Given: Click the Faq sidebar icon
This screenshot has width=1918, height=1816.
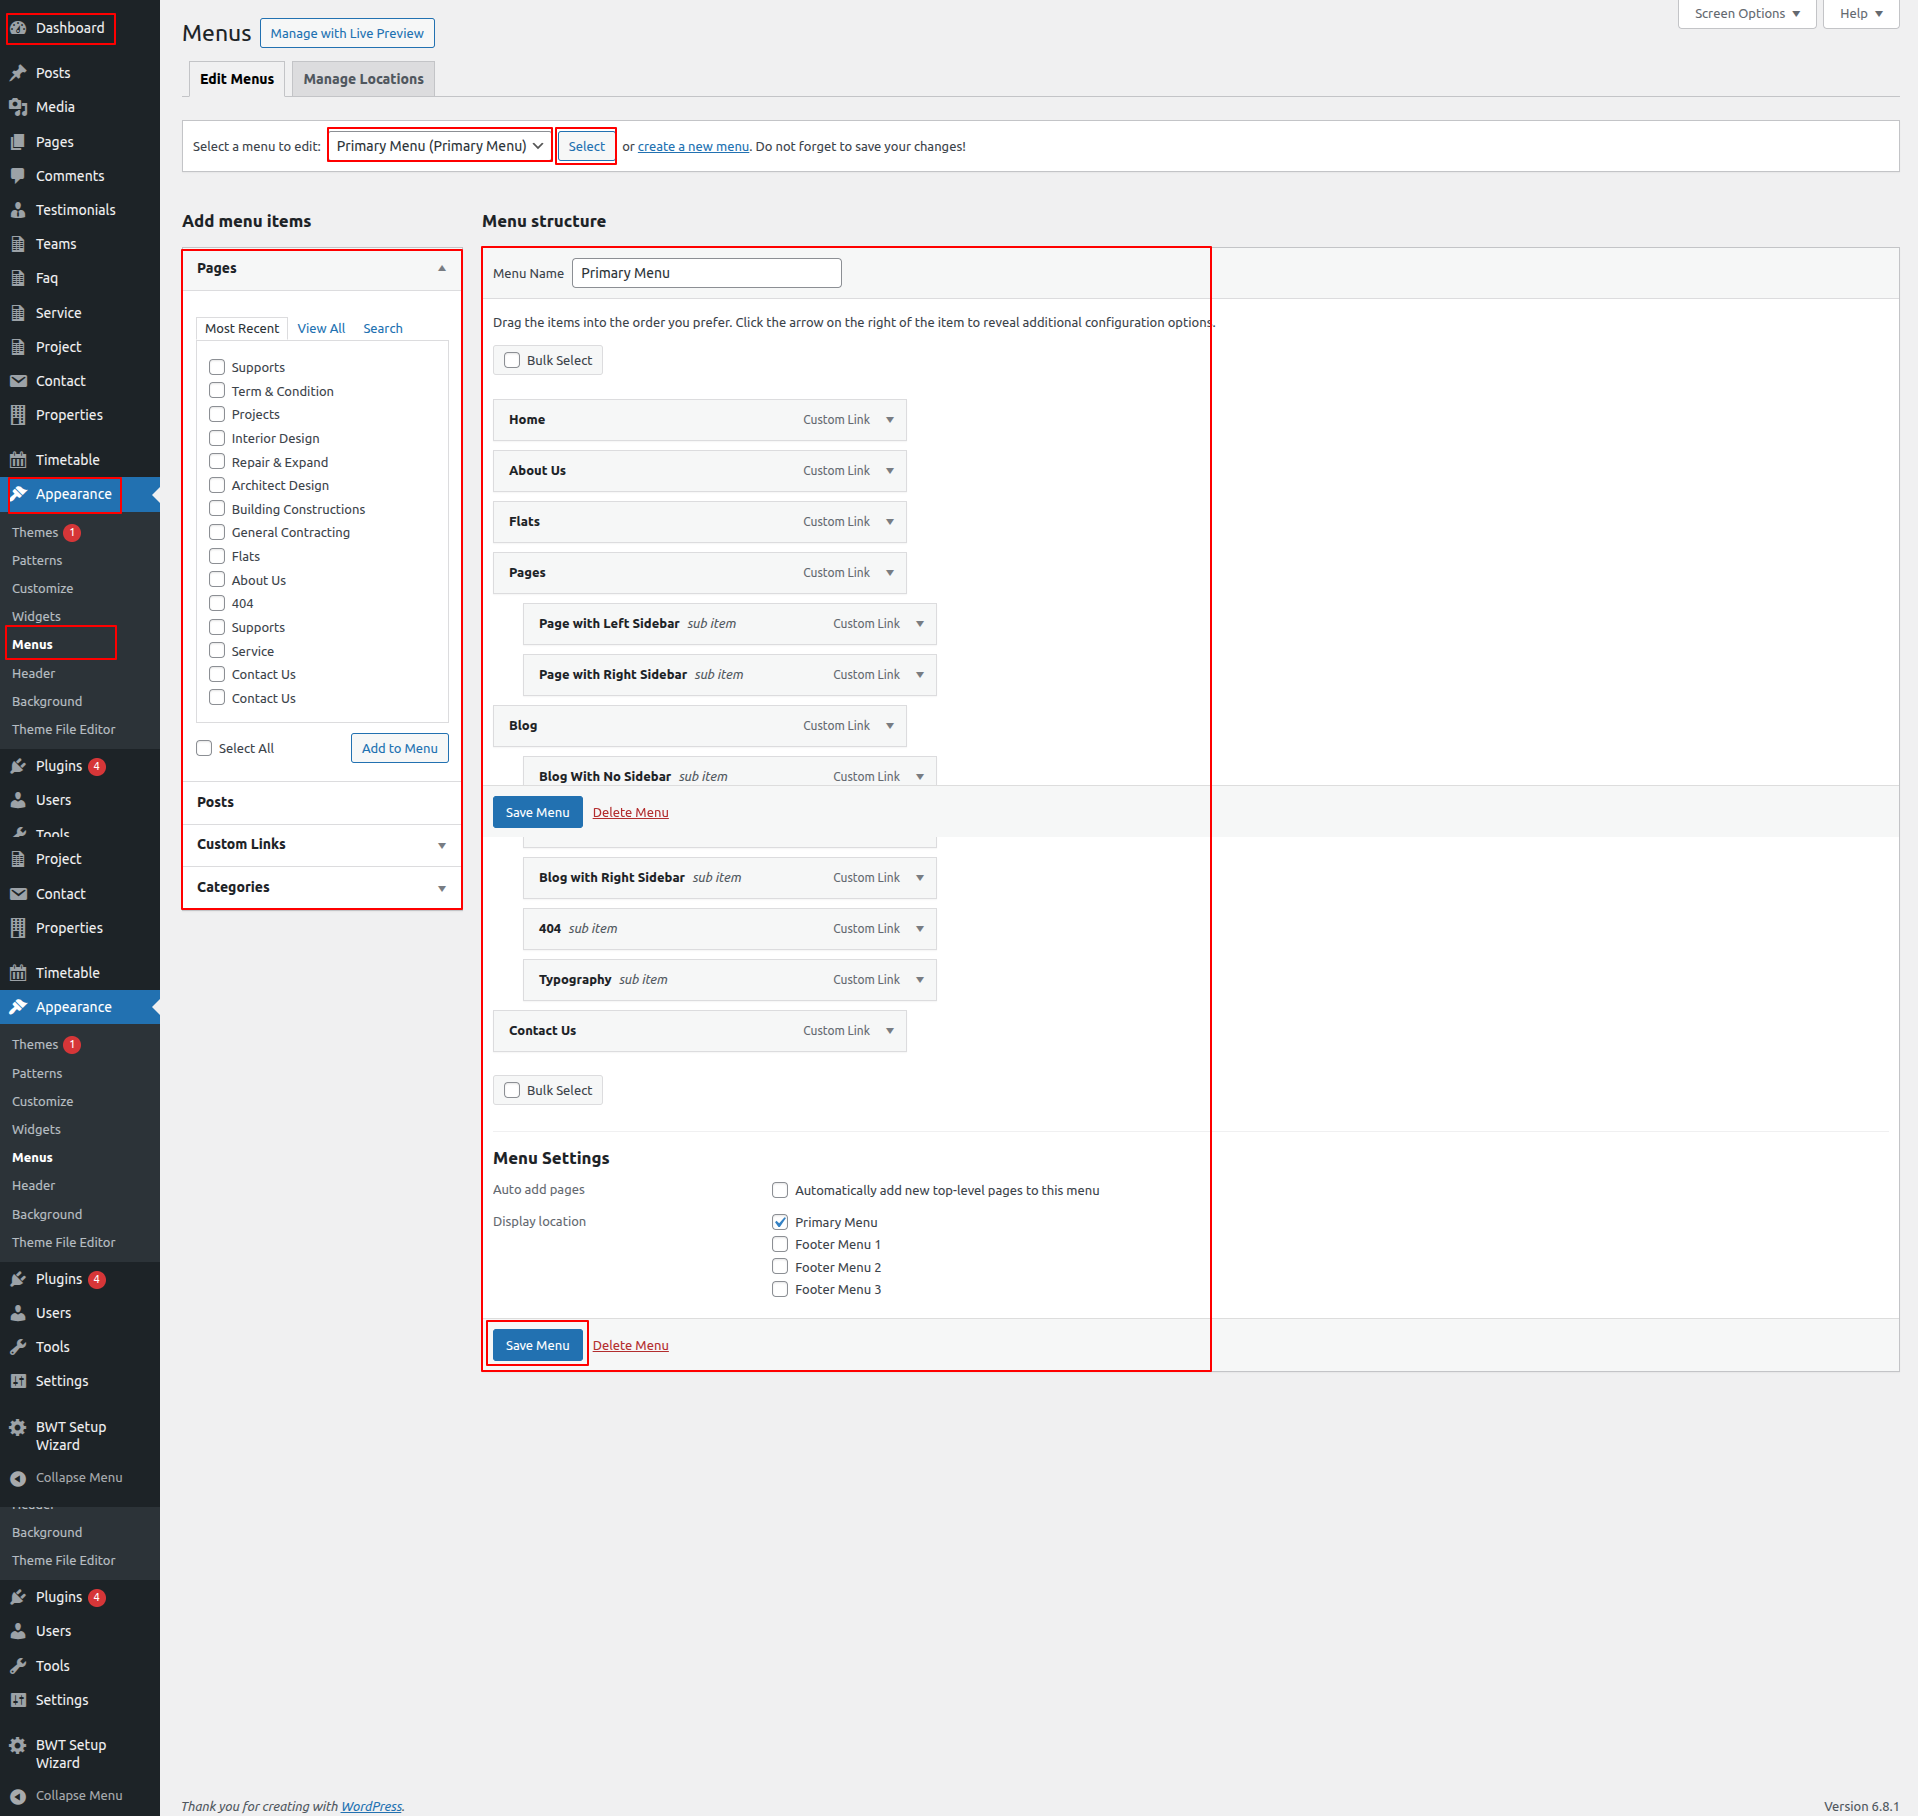Looking at the screenshot, I should point(18,278).
